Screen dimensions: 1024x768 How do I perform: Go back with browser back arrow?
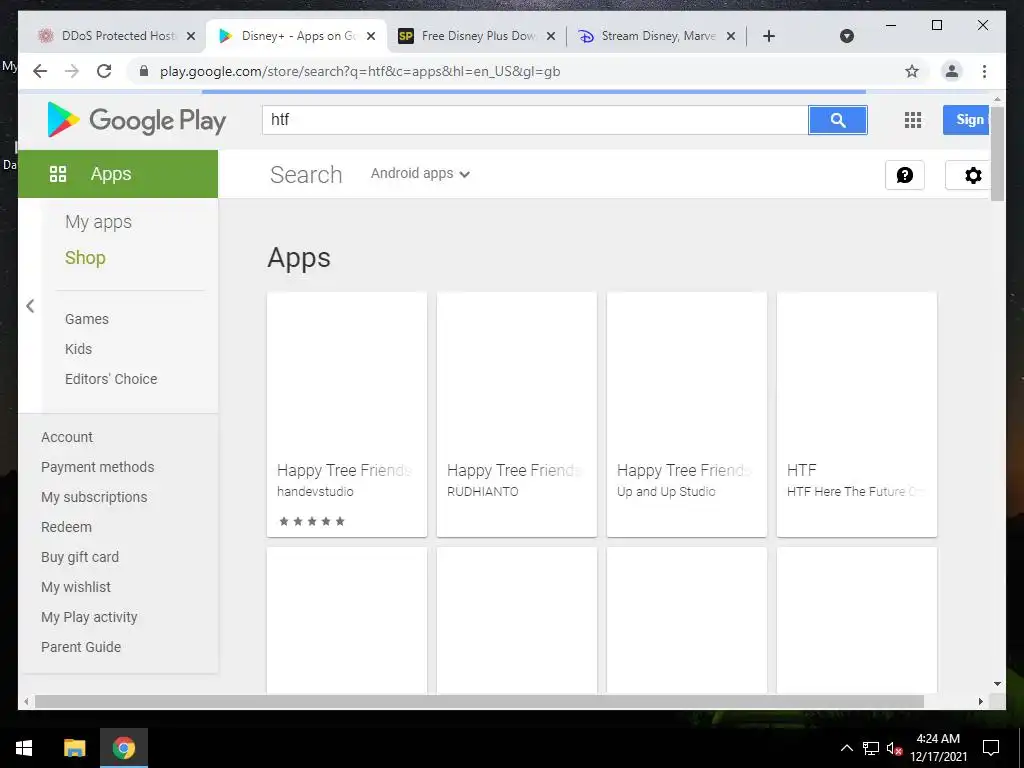click(40, 71)
